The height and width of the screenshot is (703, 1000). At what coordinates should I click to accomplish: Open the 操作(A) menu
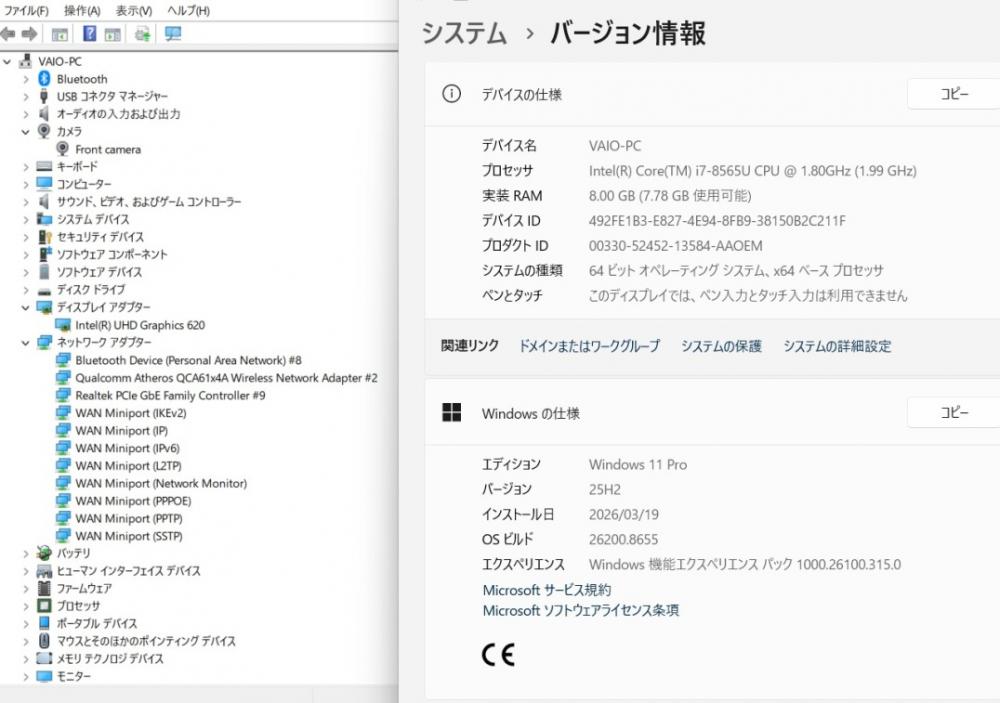click(x=82, y=10)
